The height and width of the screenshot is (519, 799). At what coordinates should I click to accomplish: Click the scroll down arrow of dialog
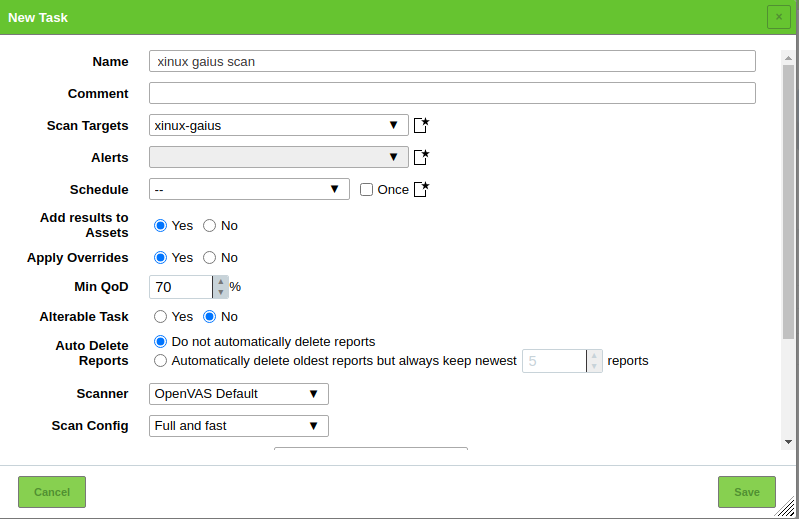[x=788, y=441]
